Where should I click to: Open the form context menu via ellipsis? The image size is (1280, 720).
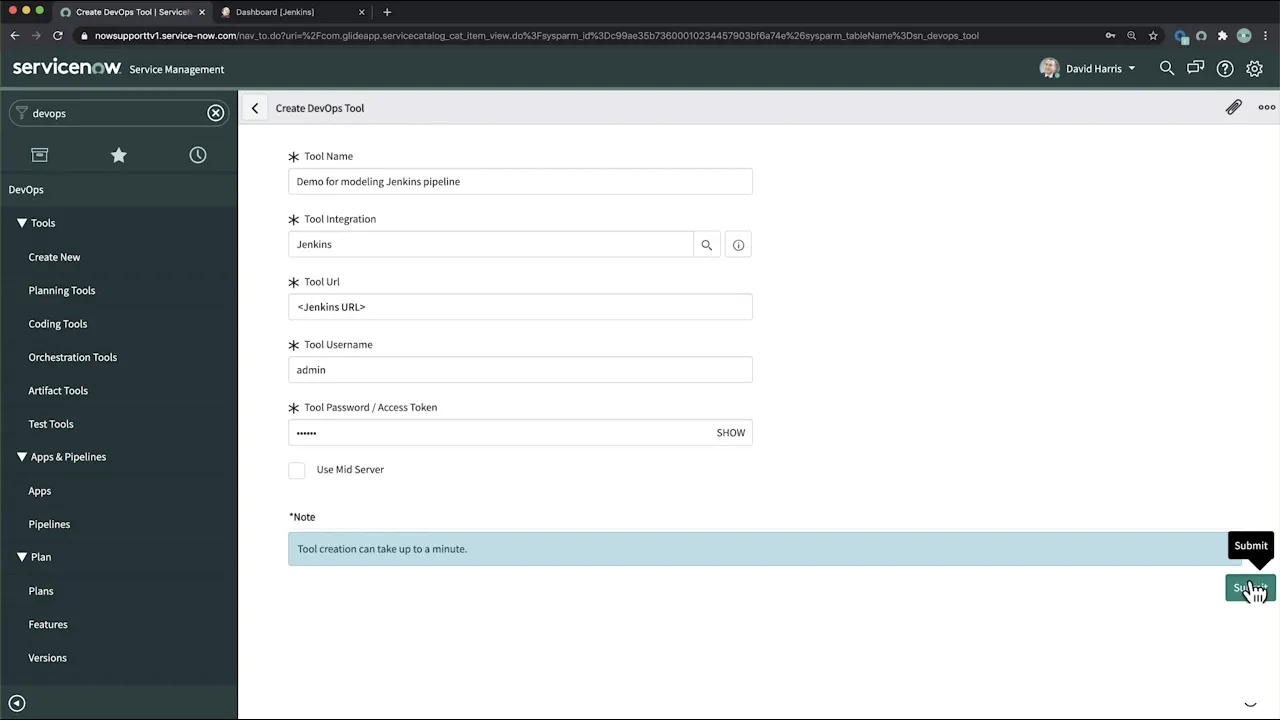click(1266, 107)
